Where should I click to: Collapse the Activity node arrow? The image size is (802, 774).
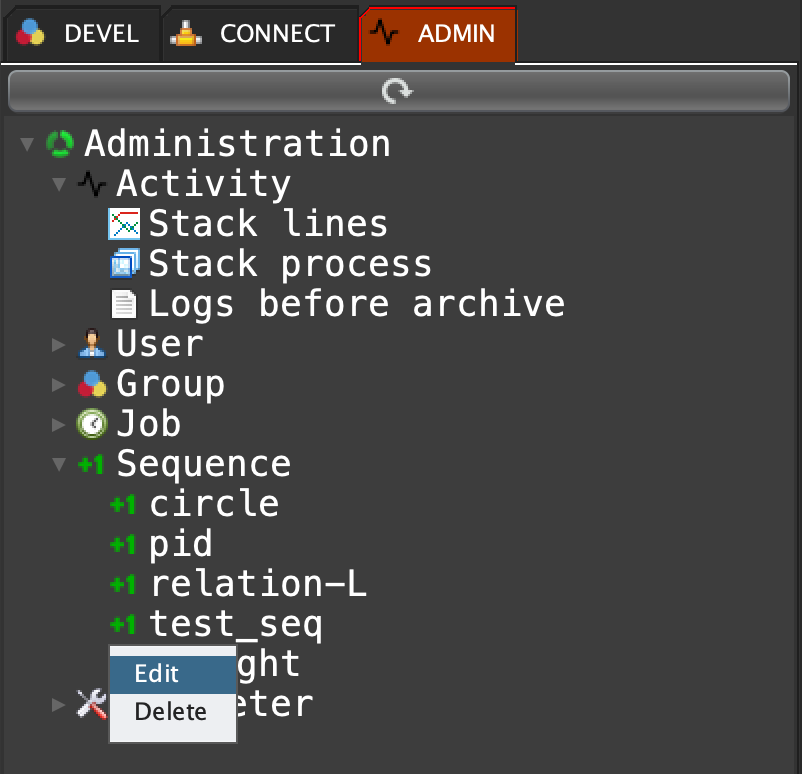click(59, 185)
